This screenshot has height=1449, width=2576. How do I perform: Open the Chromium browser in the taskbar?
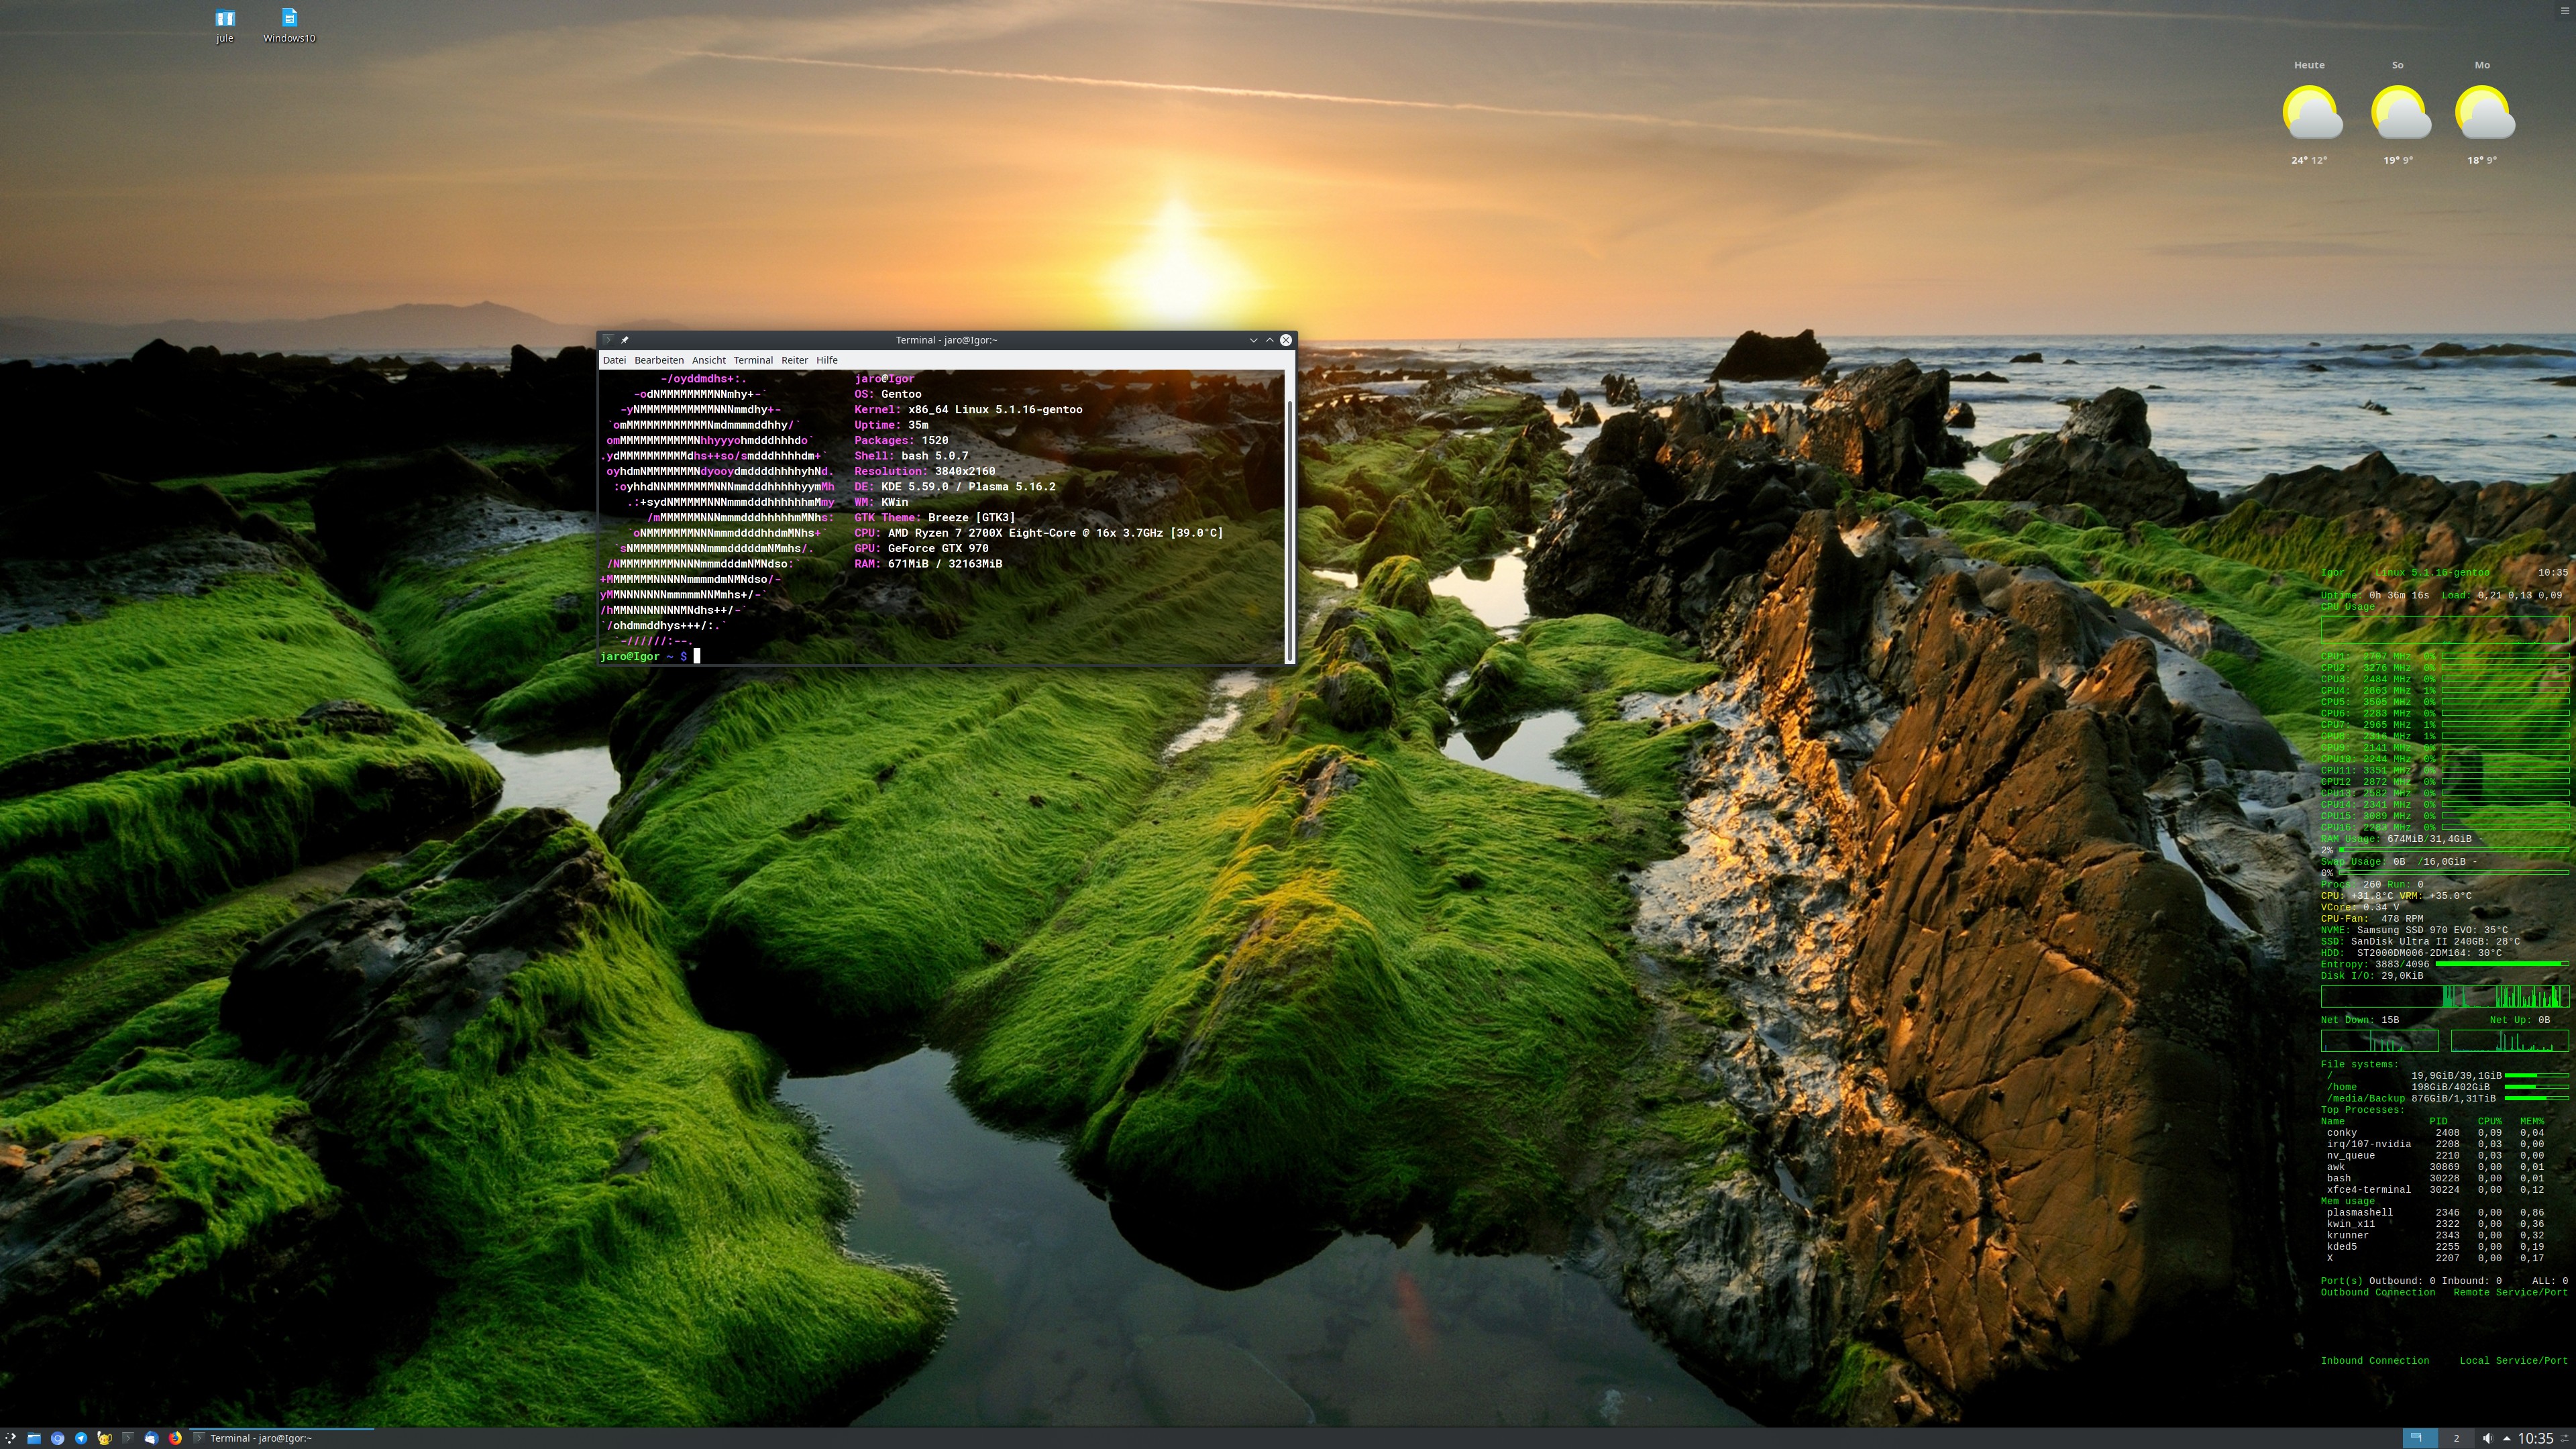click(58, 1438)
